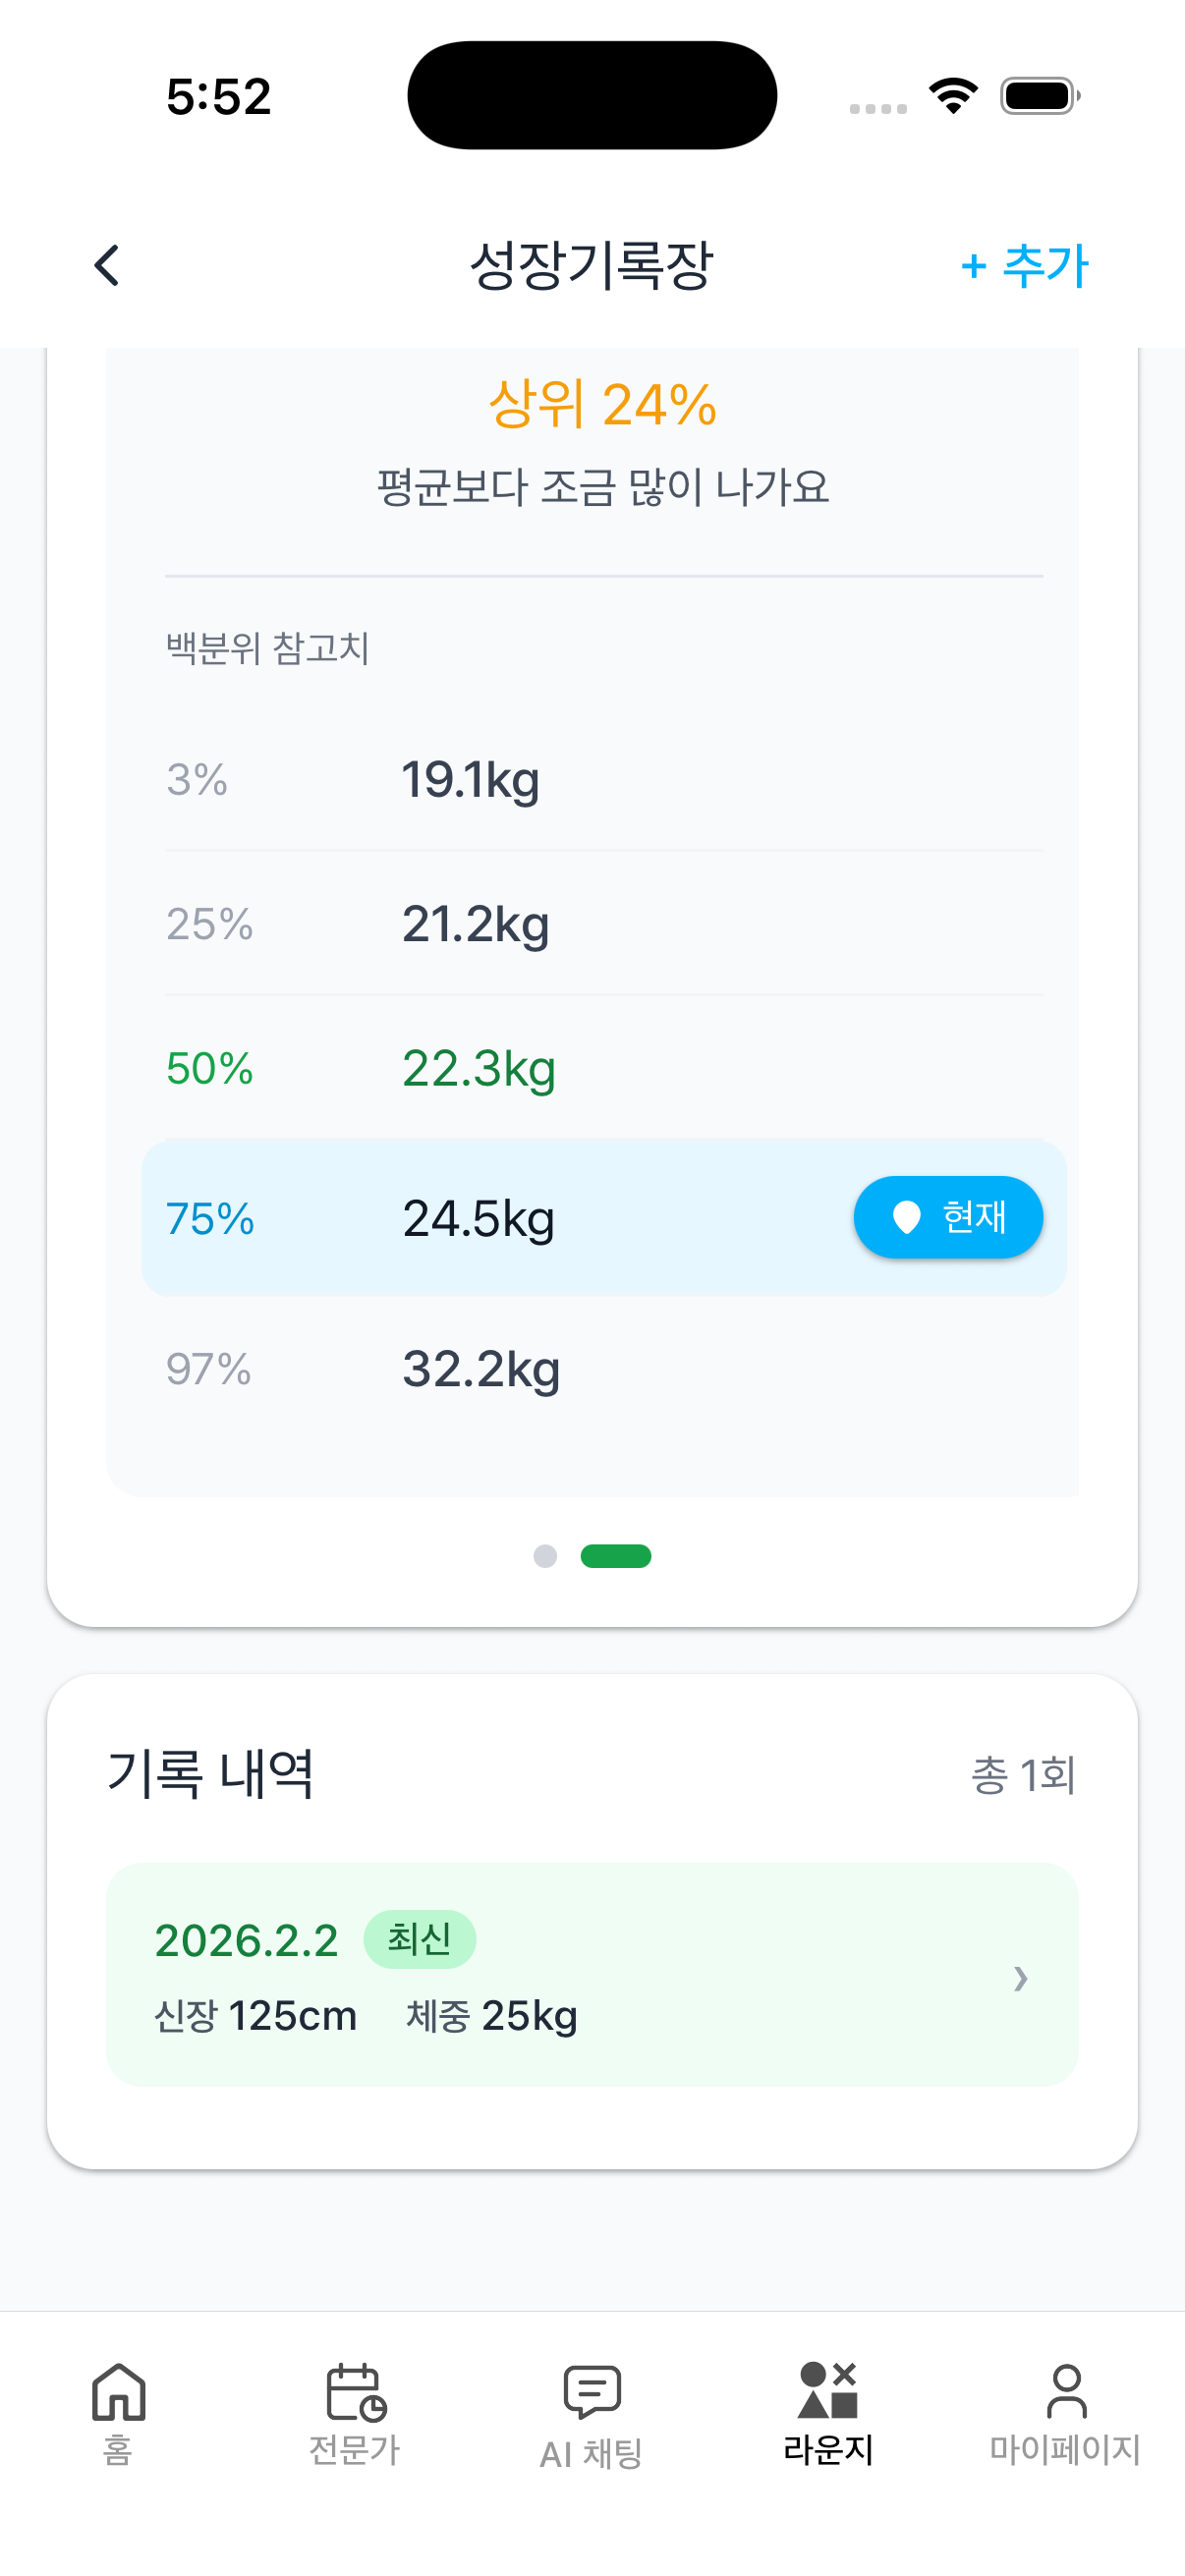
Task: Tap the 현재 location marker badge
Action: (947, 1217)
